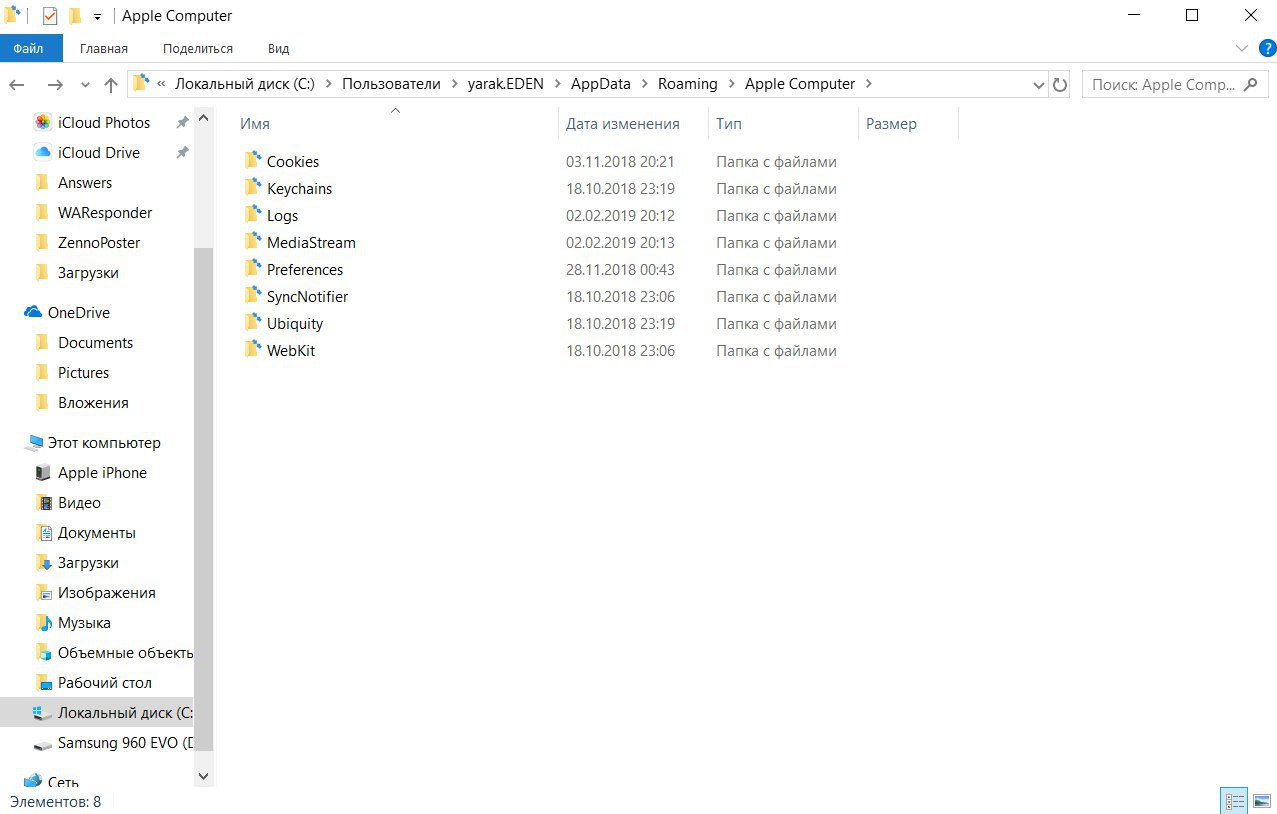
Task: Open the Главная ribbon tab
Action: pyautogui.click(x=104, y=48)
